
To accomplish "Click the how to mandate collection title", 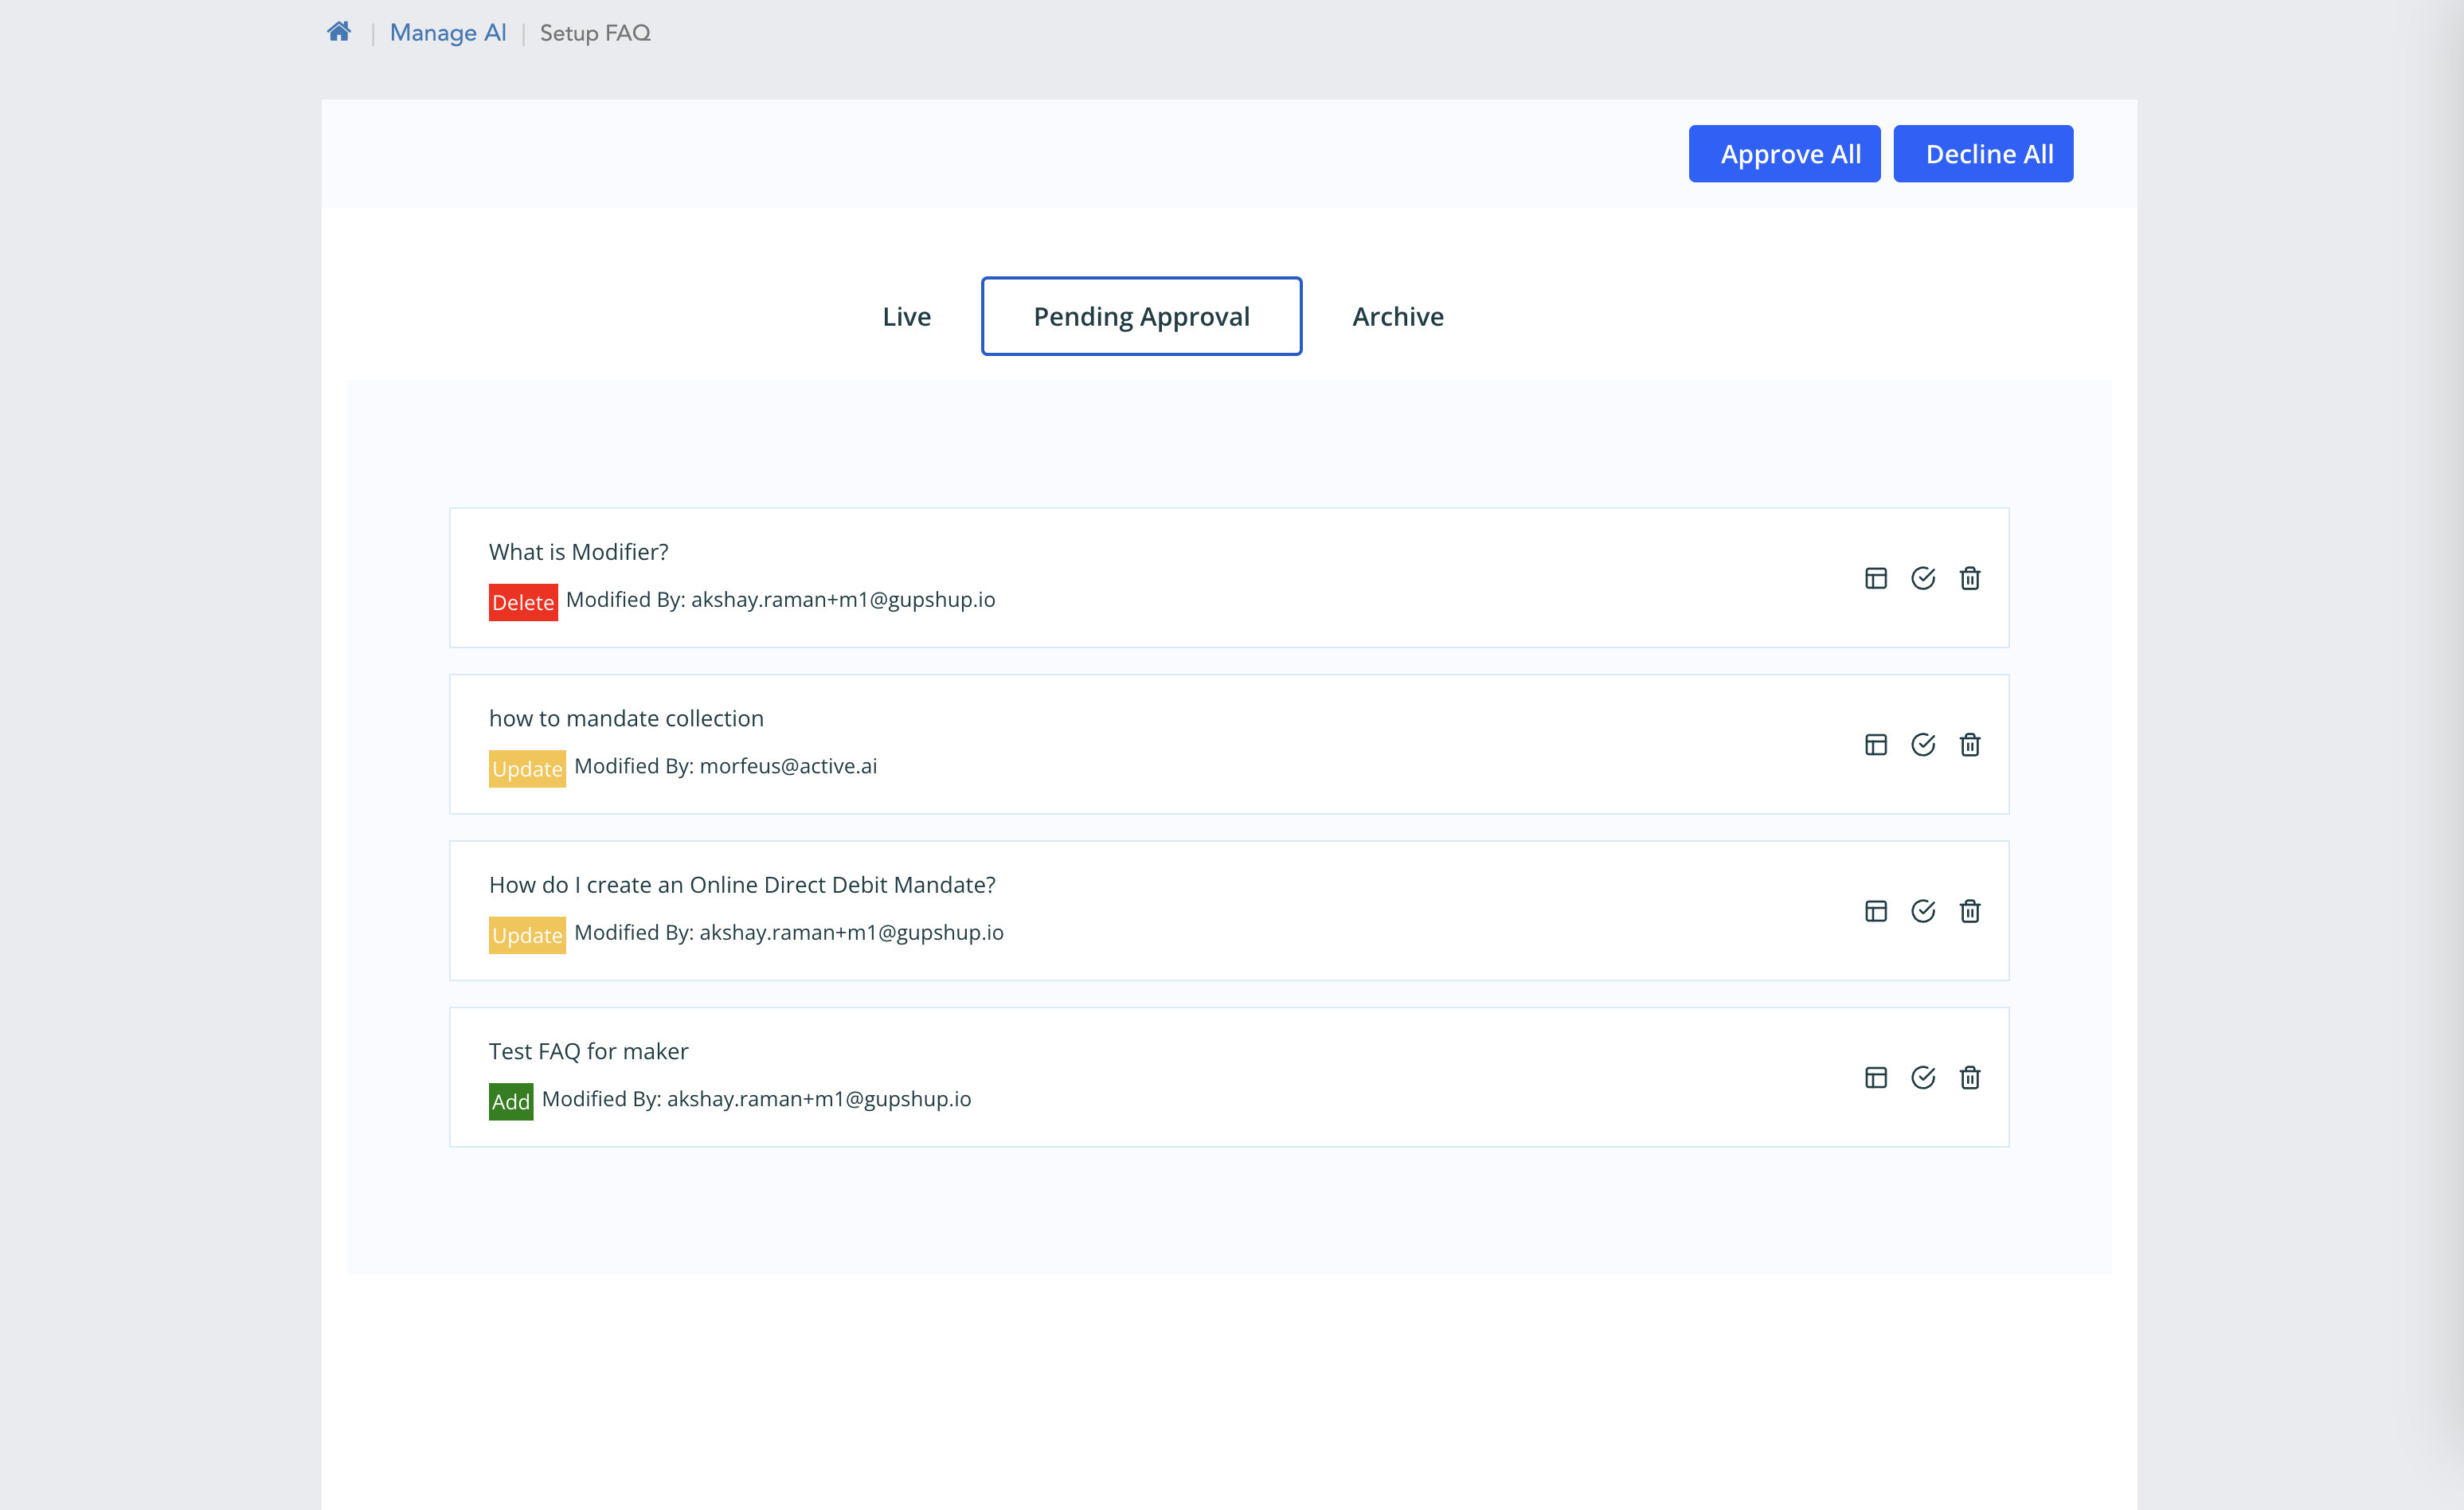I will click(626, 718).
